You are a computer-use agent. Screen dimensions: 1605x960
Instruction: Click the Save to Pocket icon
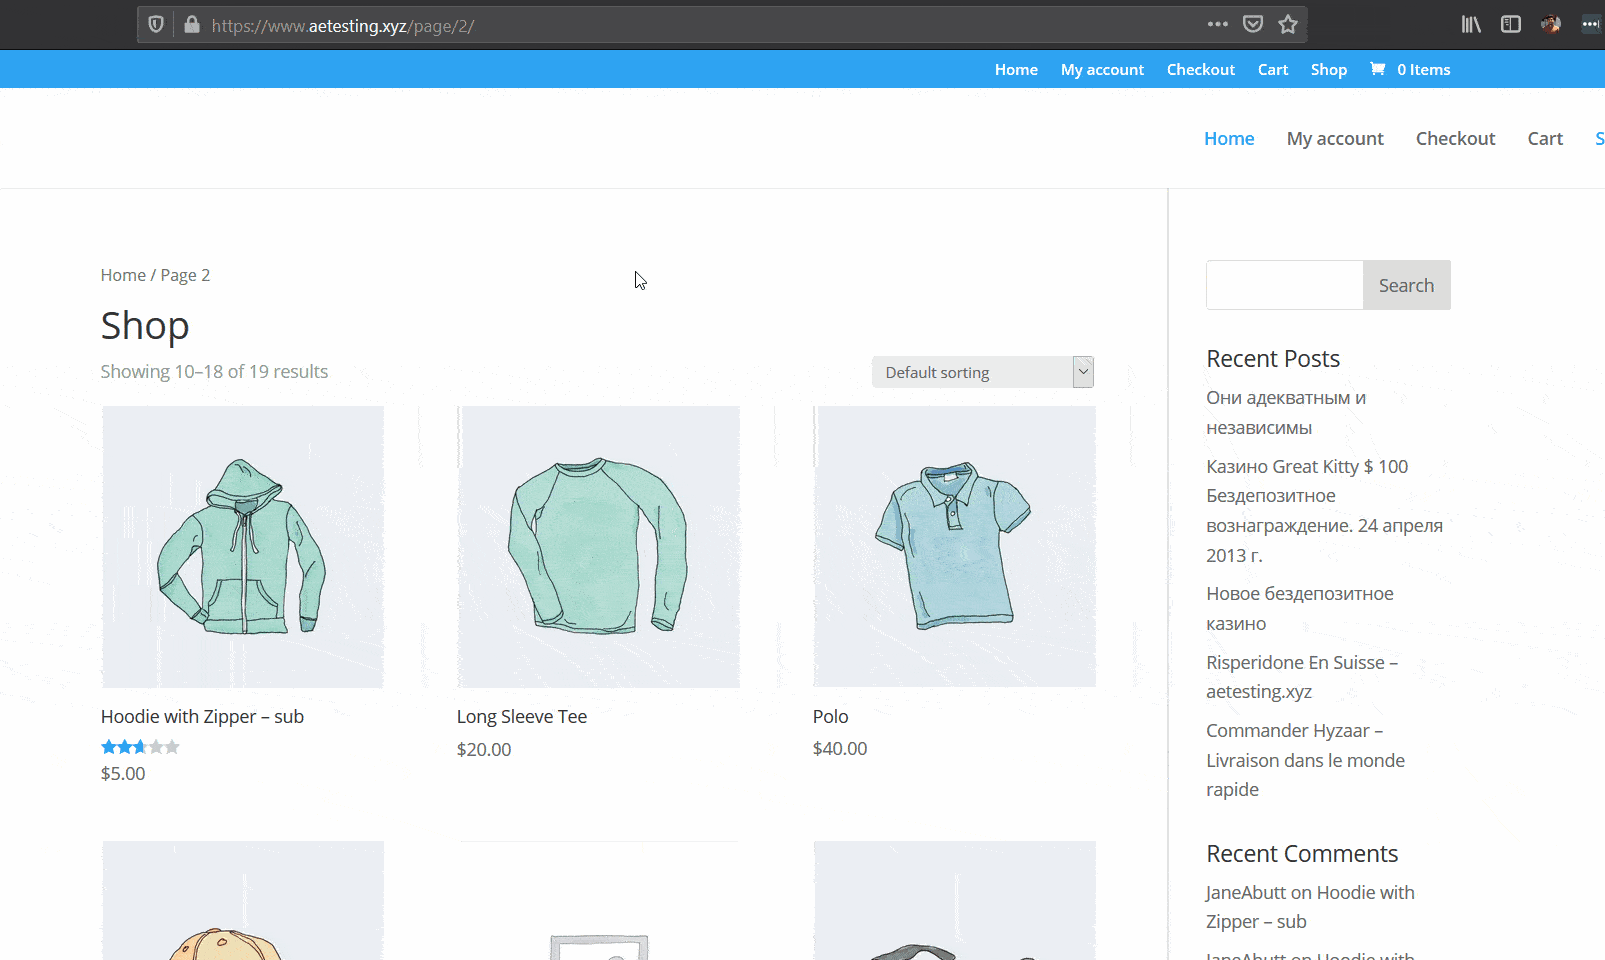coord(1252,24)
